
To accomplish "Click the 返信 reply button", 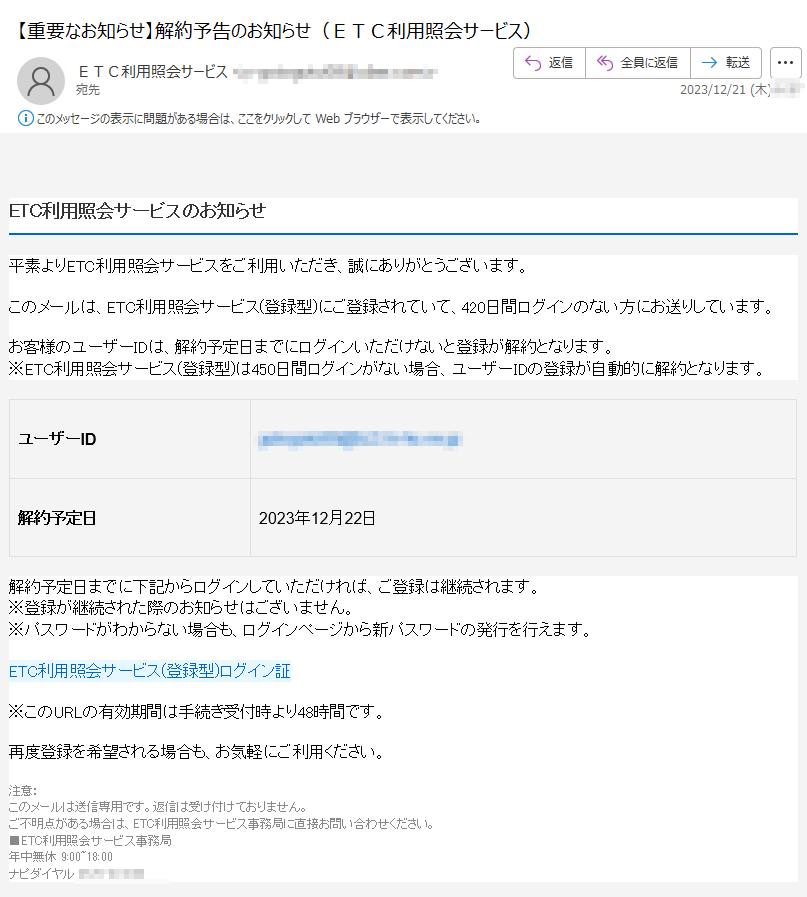I will pyautogui.click(x=548, y=63).
